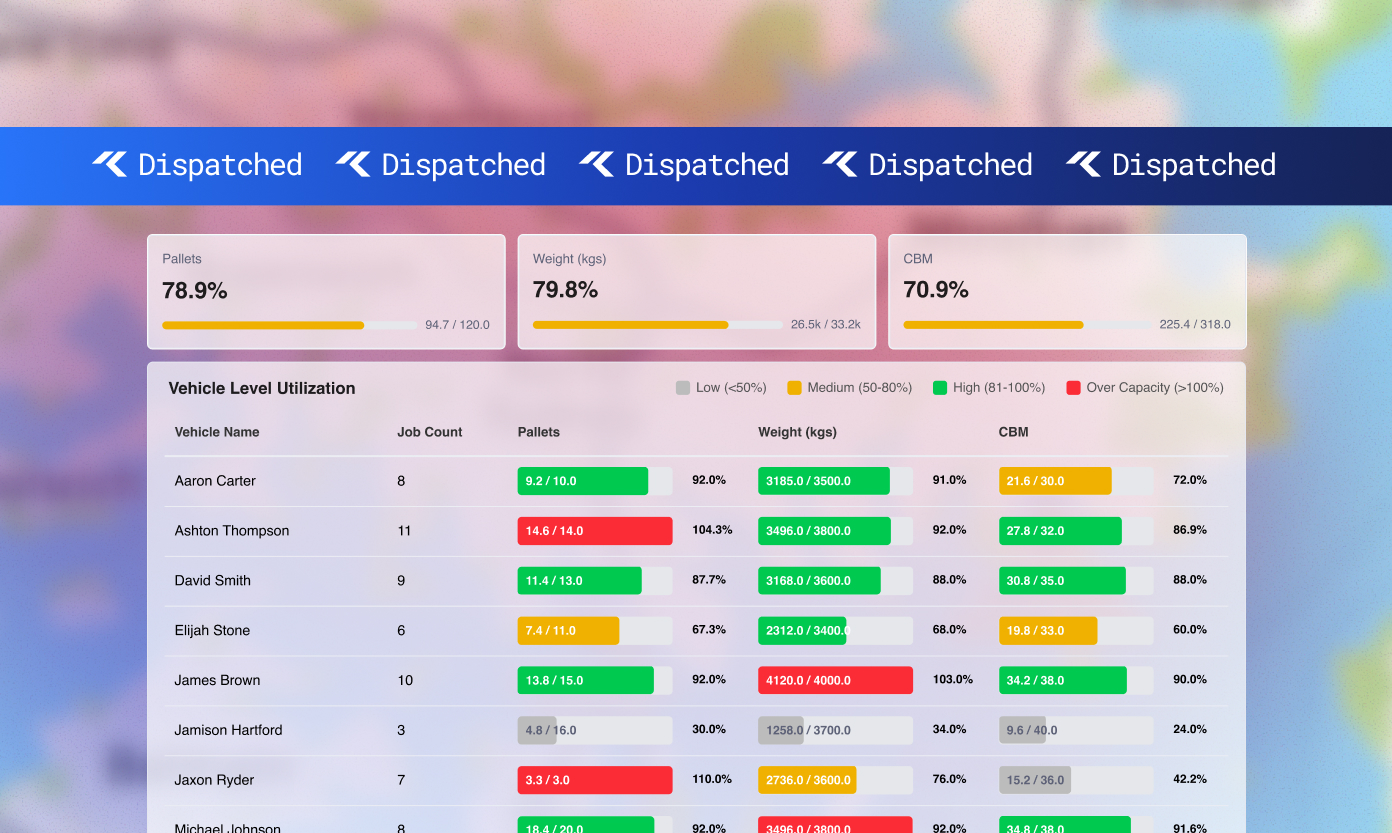The width and height of the screenshot is (1392, 833).
Task: Click the rightmost Dispatched logo icon
Action: (x=1084, y=164)
